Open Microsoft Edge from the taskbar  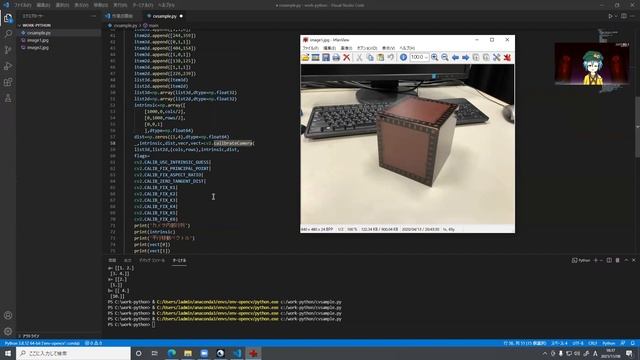(171, 353)
